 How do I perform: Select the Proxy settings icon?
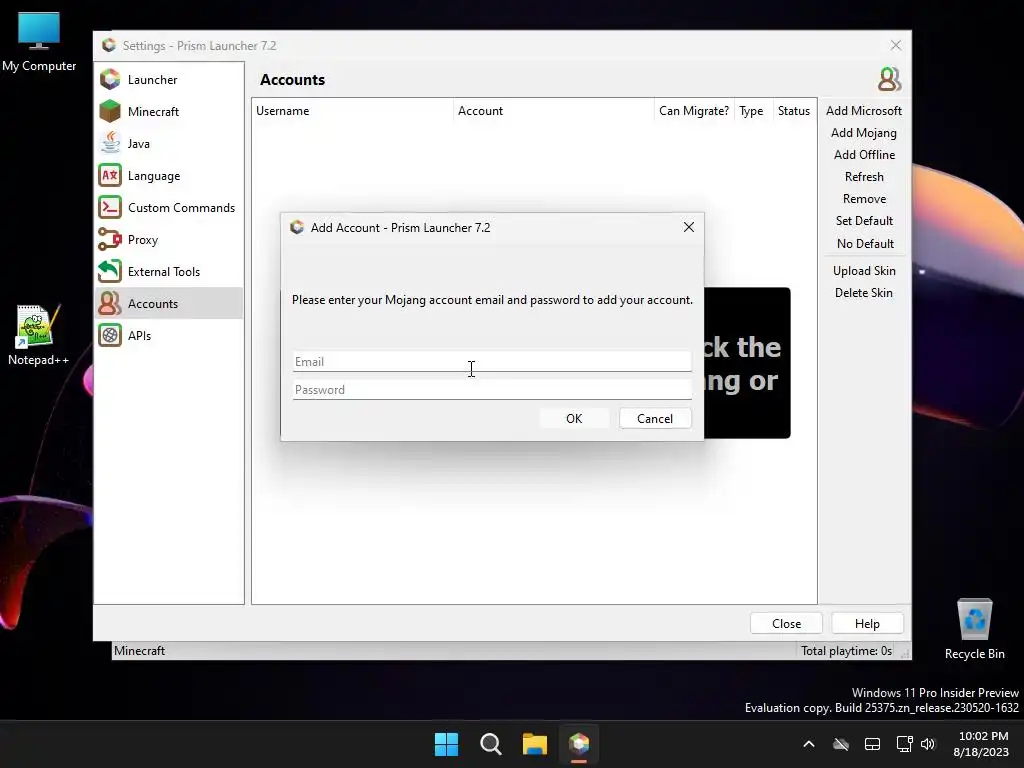click(x=110, y=239)
